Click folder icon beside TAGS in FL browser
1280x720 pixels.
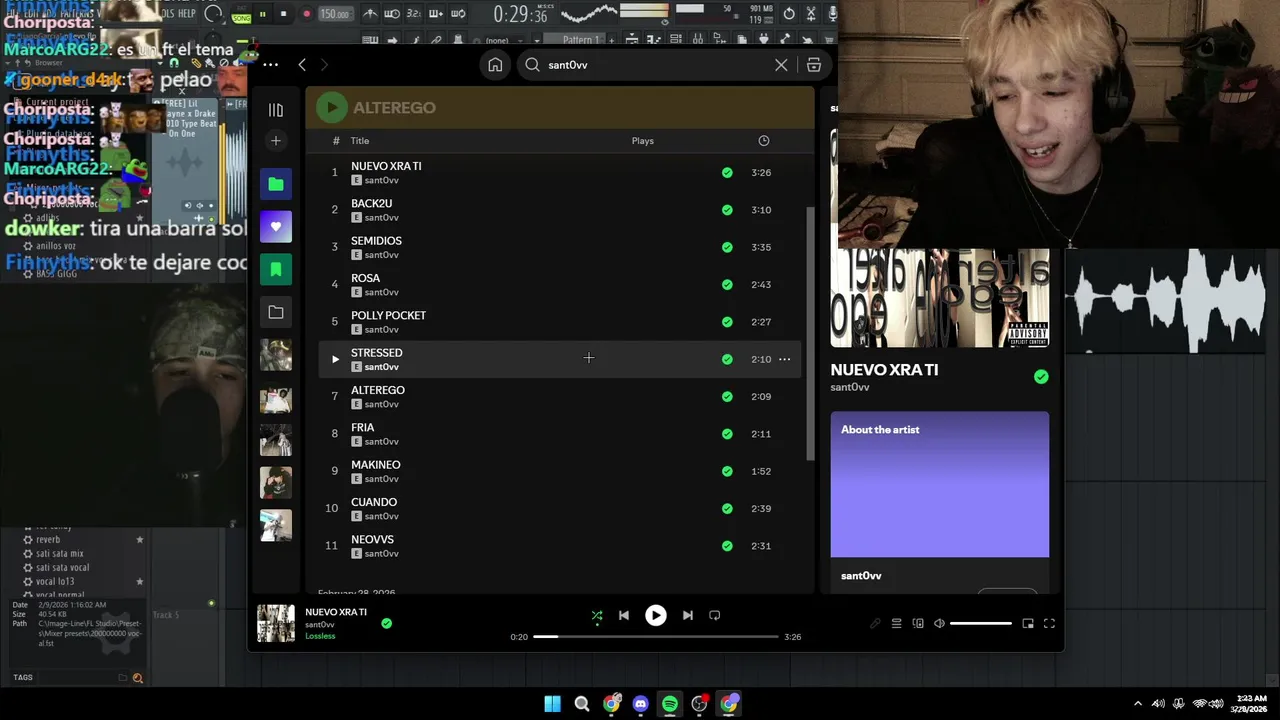[x=123, y=678]
